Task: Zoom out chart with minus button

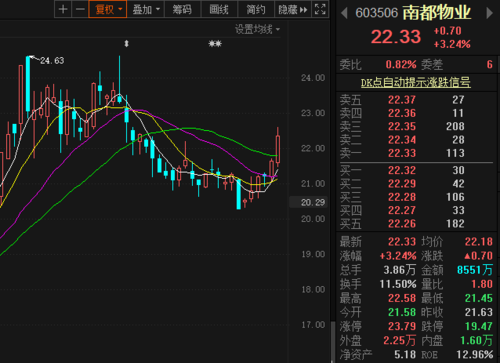Action: point(80,9)
